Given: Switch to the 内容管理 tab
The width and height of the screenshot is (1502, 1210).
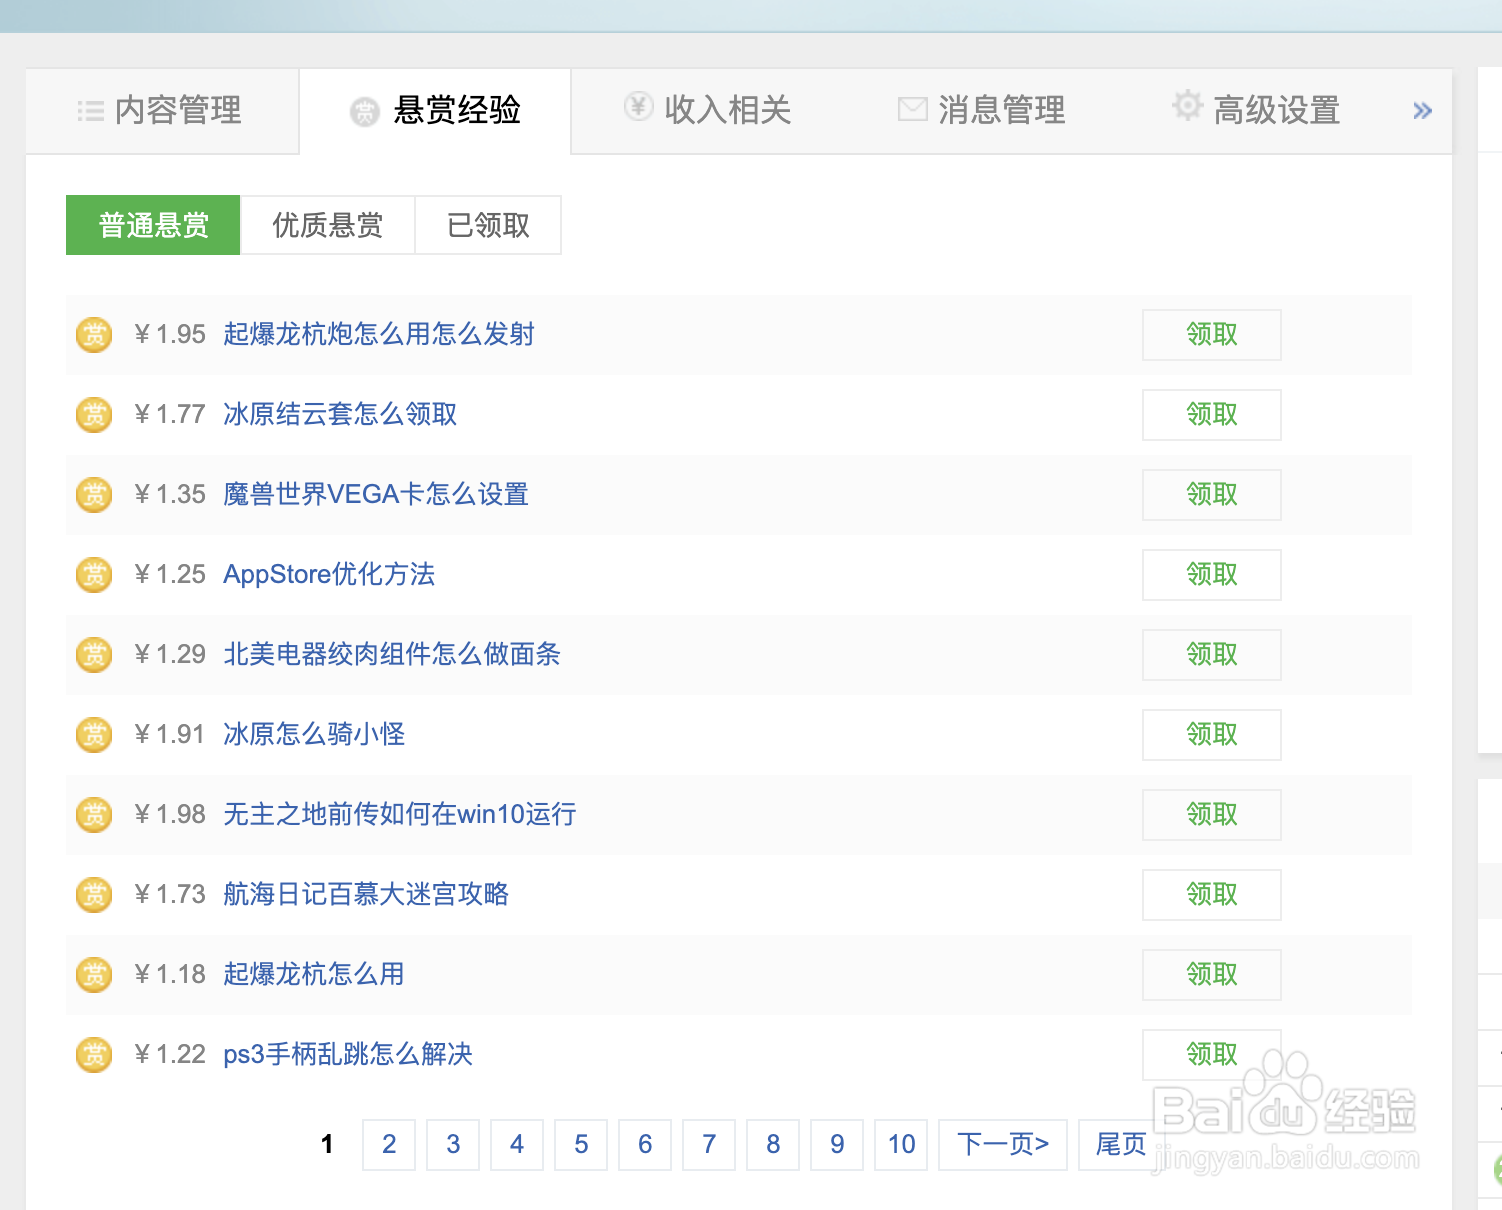Looking at the screenshot, I should [x=162, y=111].
